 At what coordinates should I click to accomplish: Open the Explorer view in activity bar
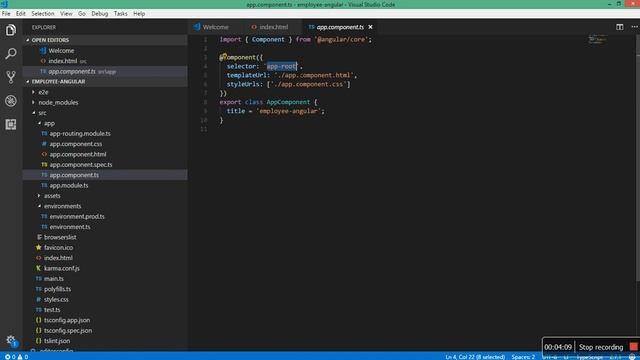click(x=11, y=30)
